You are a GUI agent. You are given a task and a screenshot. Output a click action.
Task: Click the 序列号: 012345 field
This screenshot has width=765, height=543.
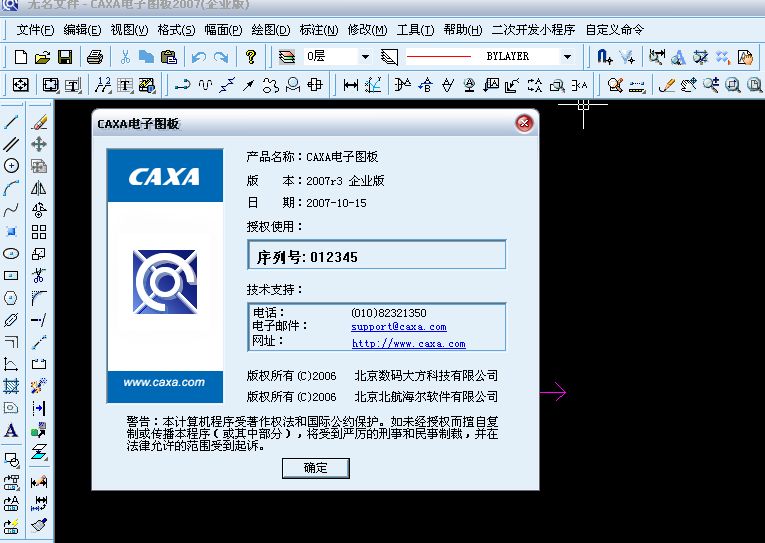pos(377,254)
